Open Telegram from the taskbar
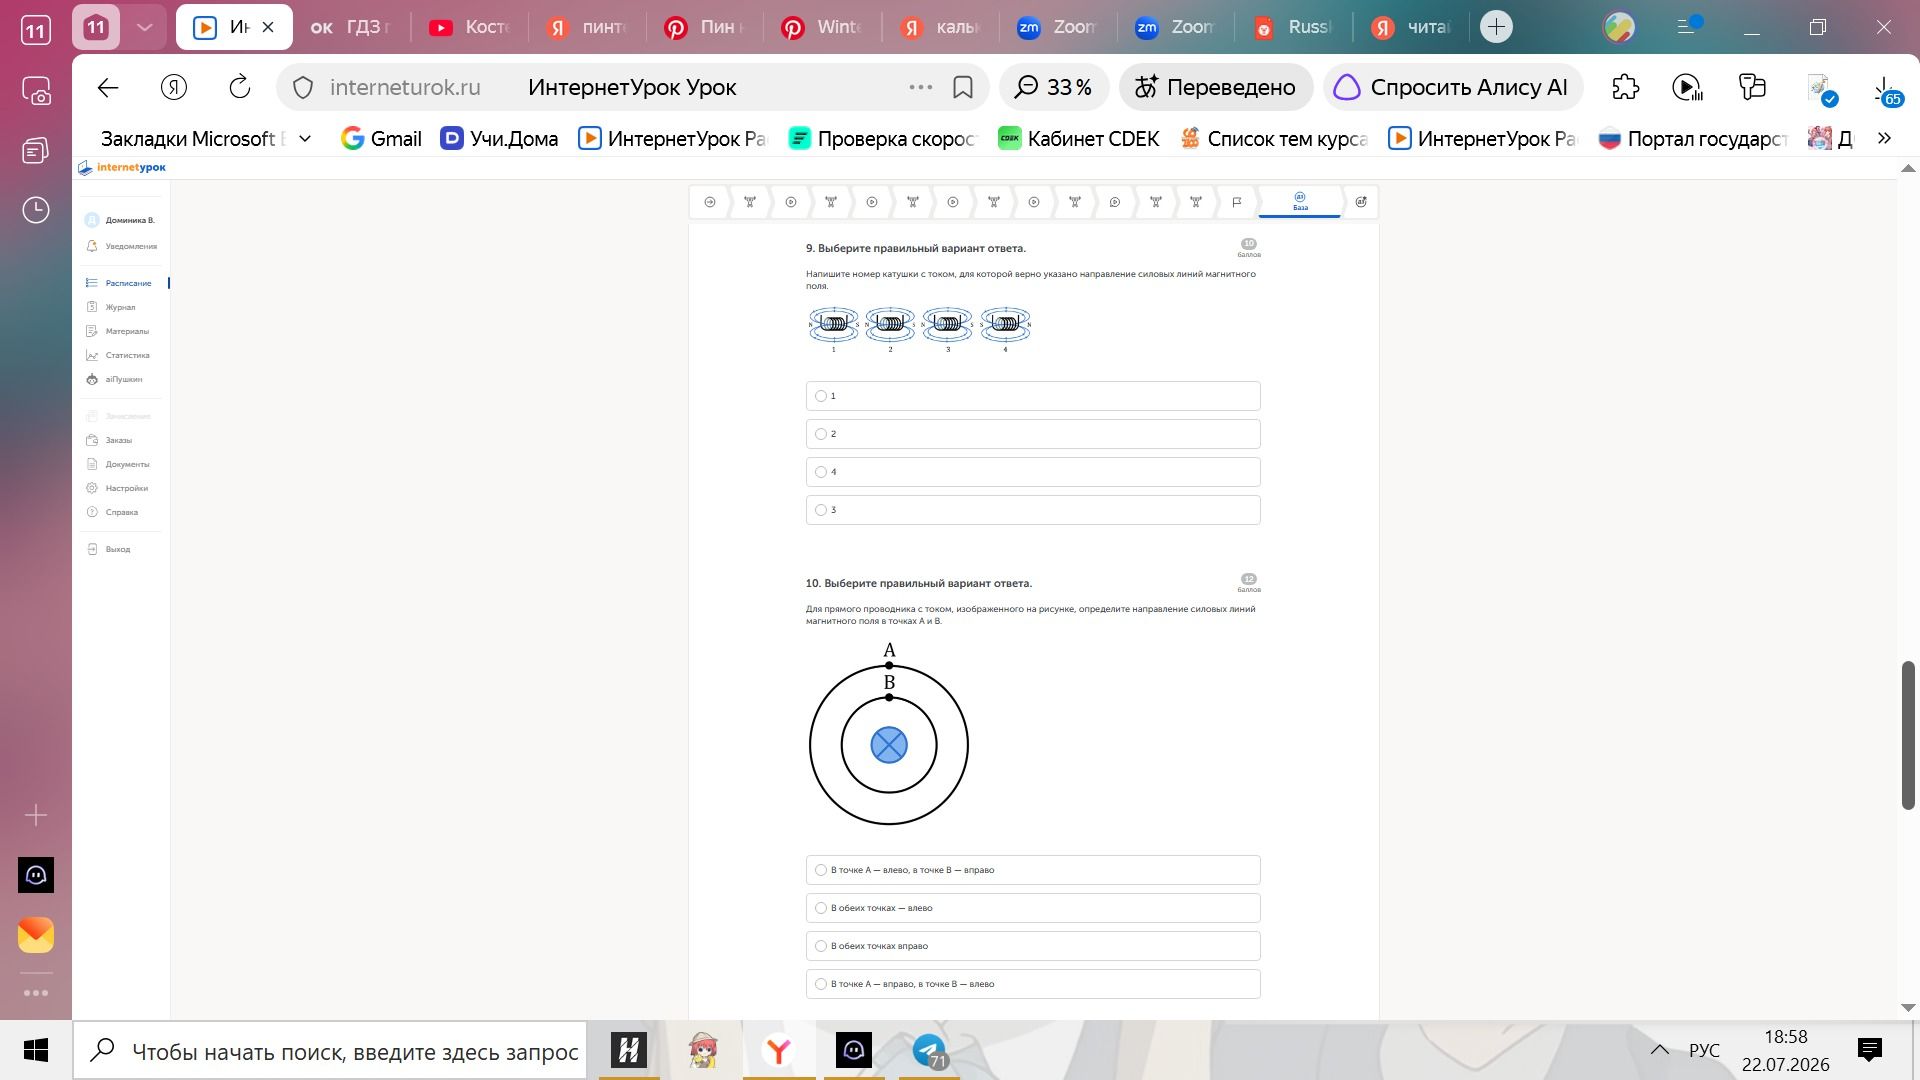The height and width of the screenshot is (1080, 1920). [930, 1051]
